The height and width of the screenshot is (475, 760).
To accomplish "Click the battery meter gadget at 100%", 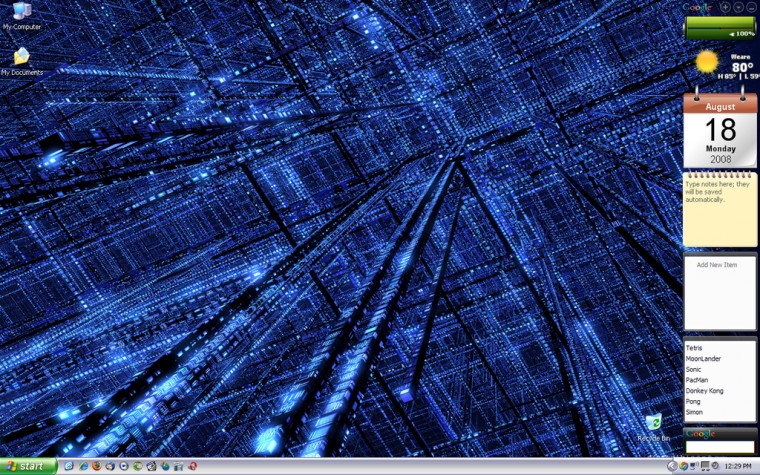I will coord(720,28).
